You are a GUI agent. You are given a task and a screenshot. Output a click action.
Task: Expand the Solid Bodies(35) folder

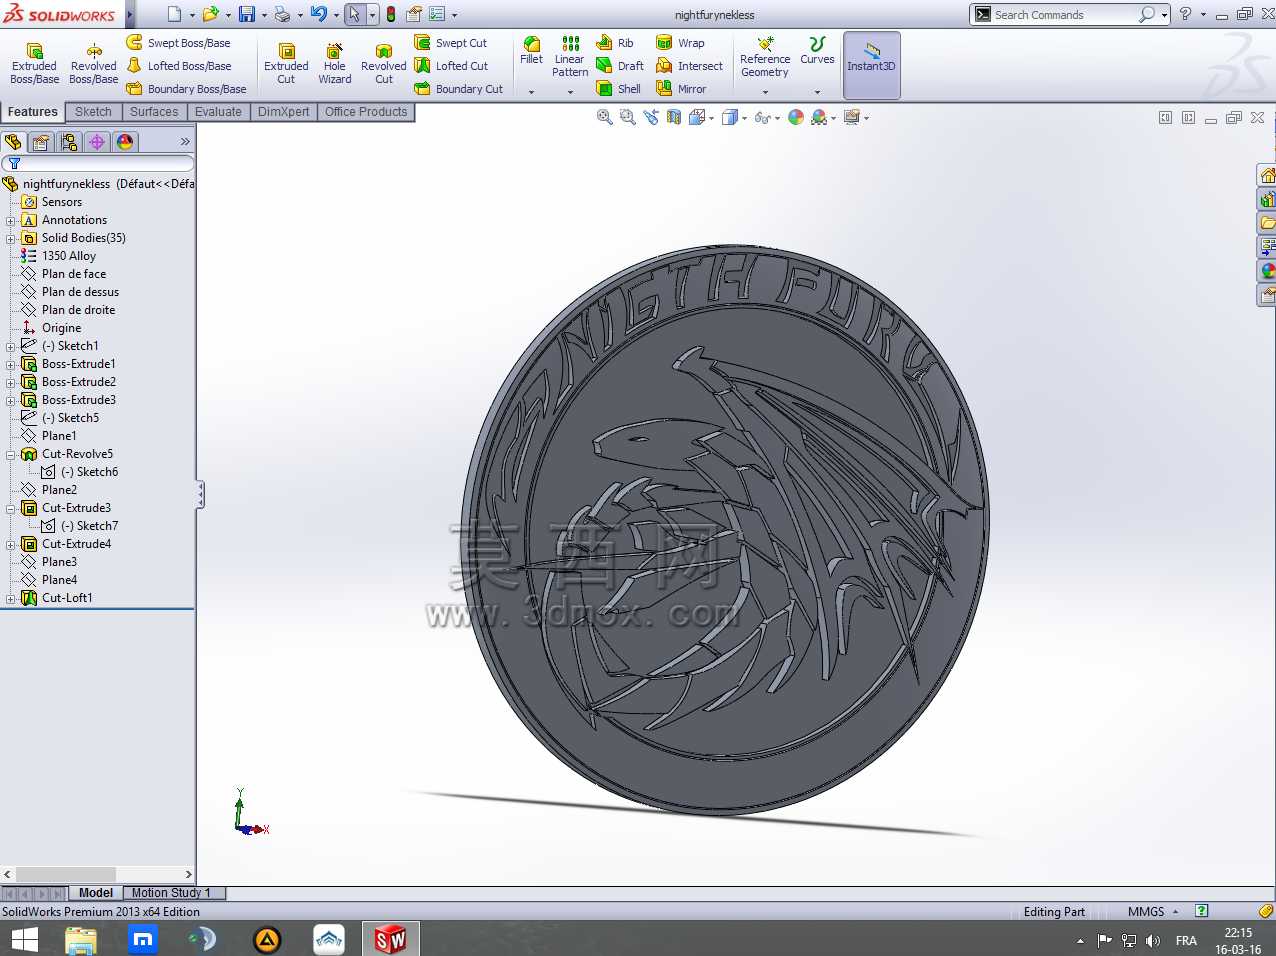[x=11, y=238]
